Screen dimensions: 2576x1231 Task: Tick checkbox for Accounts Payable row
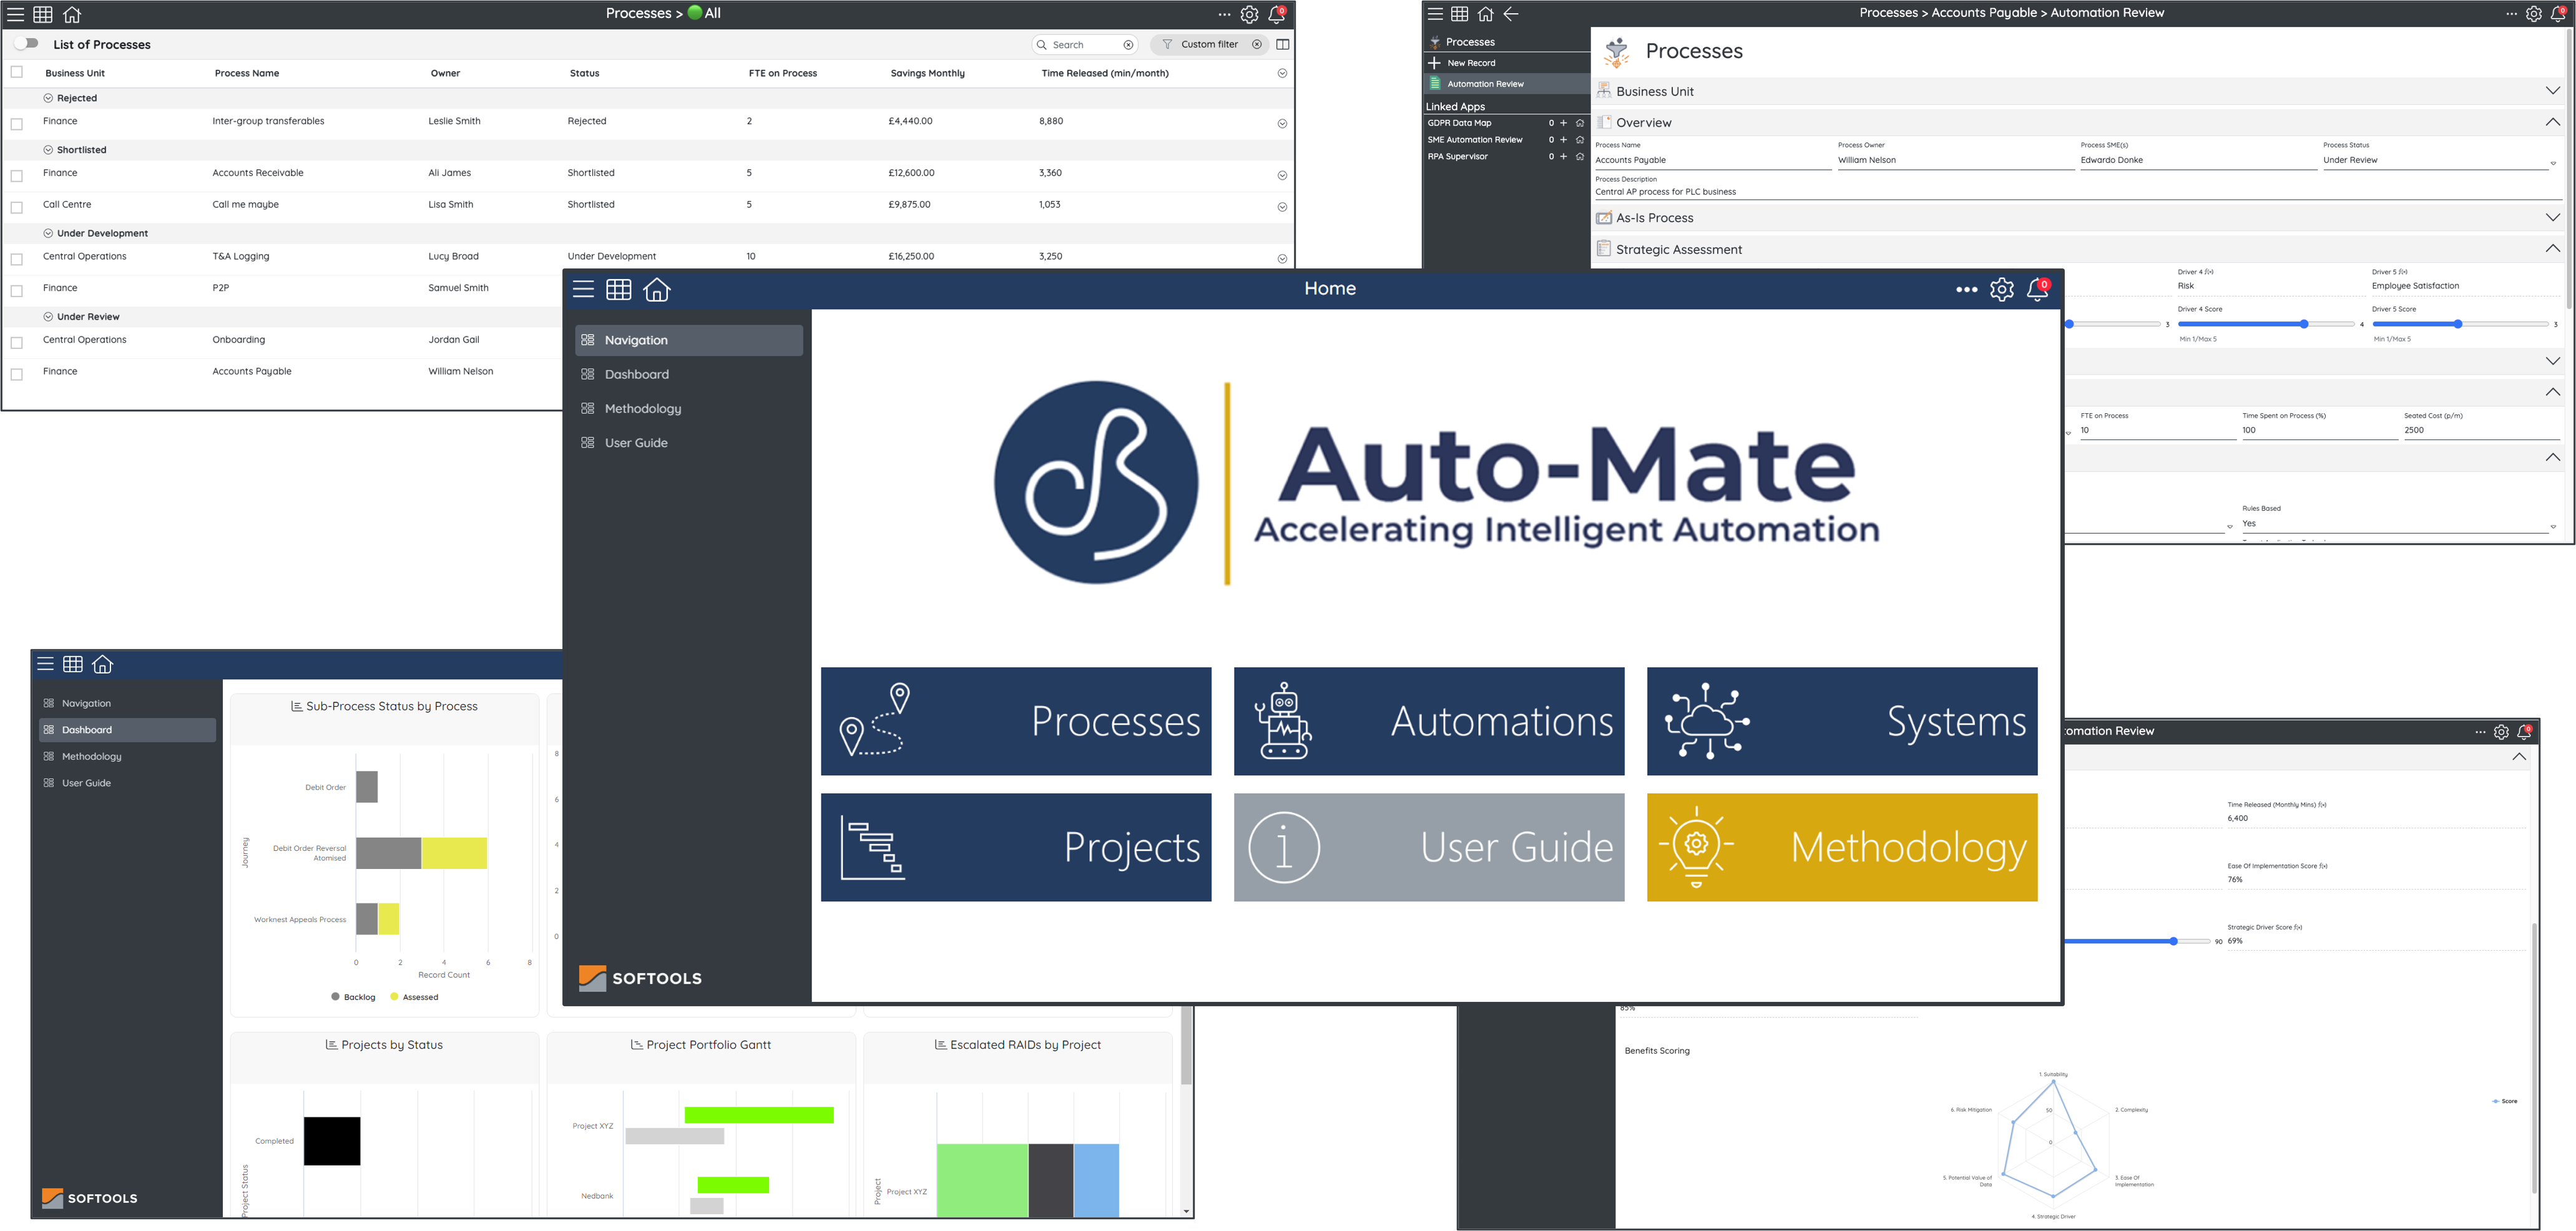16,374
